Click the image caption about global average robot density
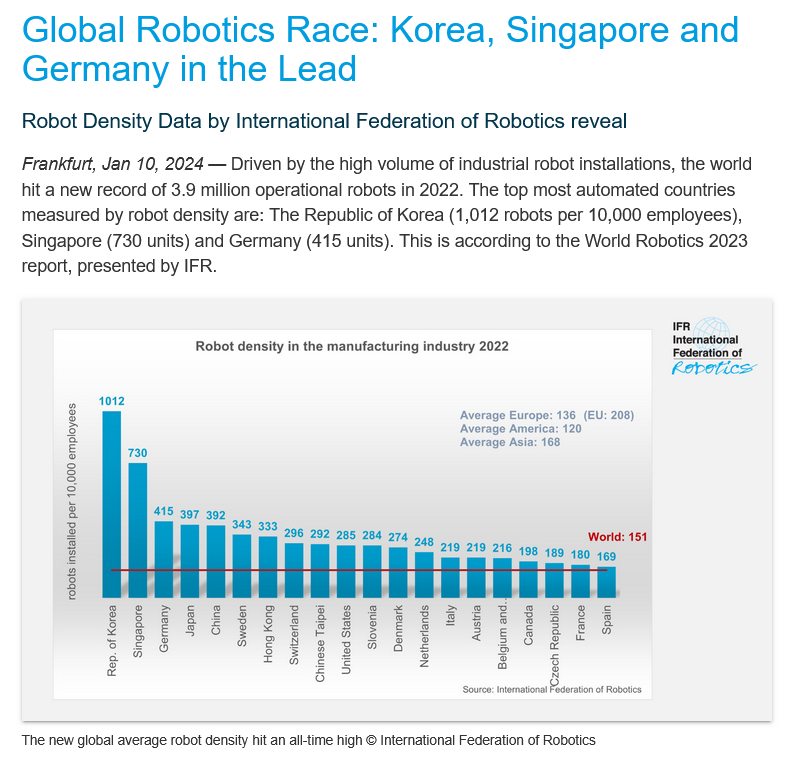The image size is (791, 760). [x=308, y=740]
